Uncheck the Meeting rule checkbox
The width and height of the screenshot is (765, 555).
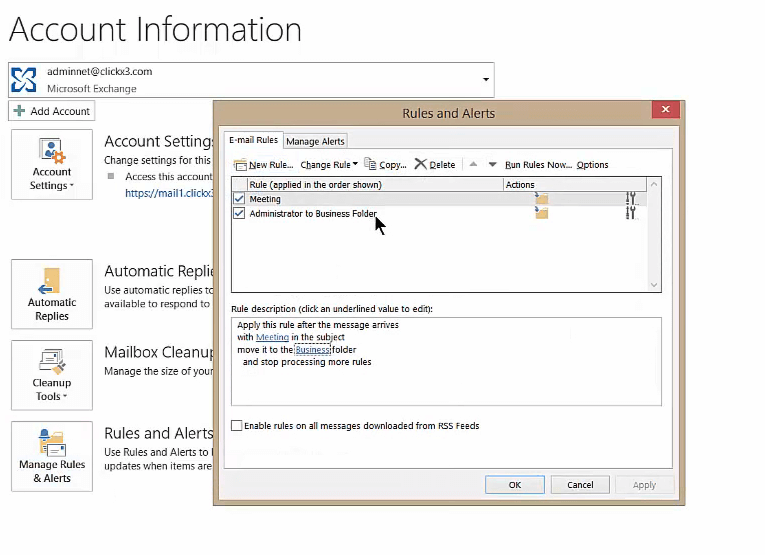tap(239, 199)
